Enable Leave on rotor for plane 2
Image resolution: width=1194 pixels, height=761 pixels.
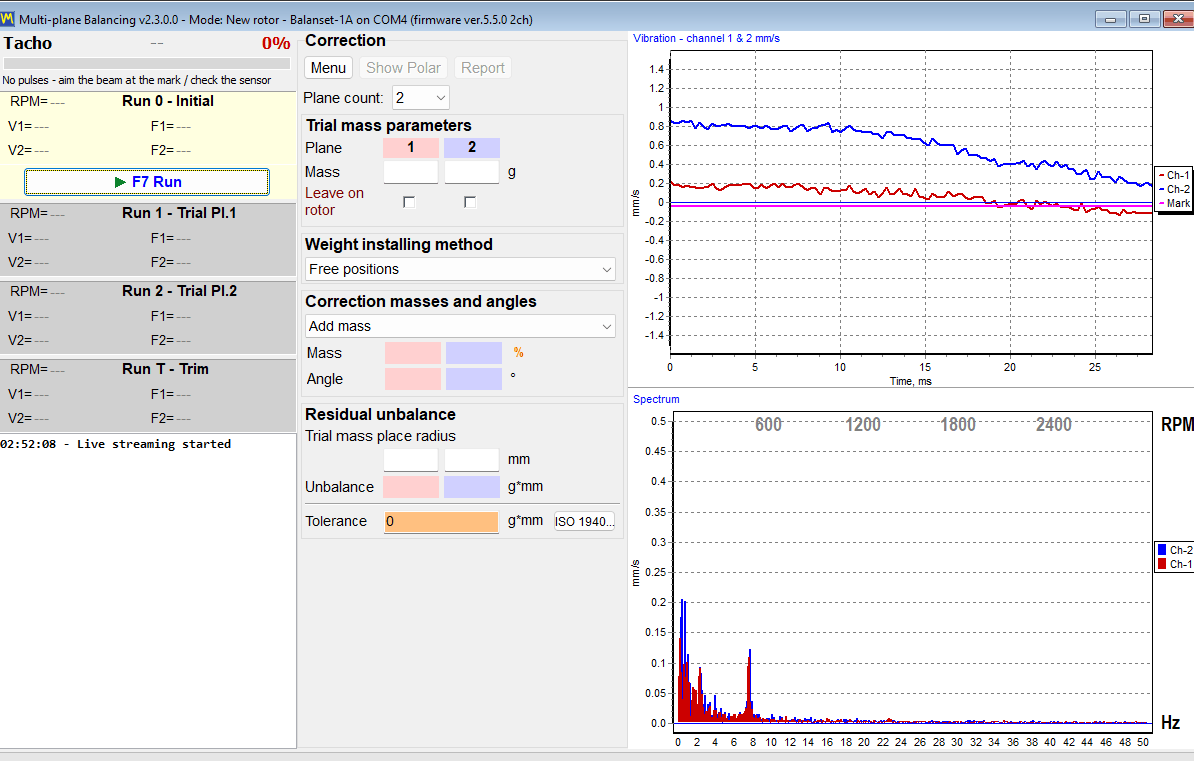pos(470,202)
